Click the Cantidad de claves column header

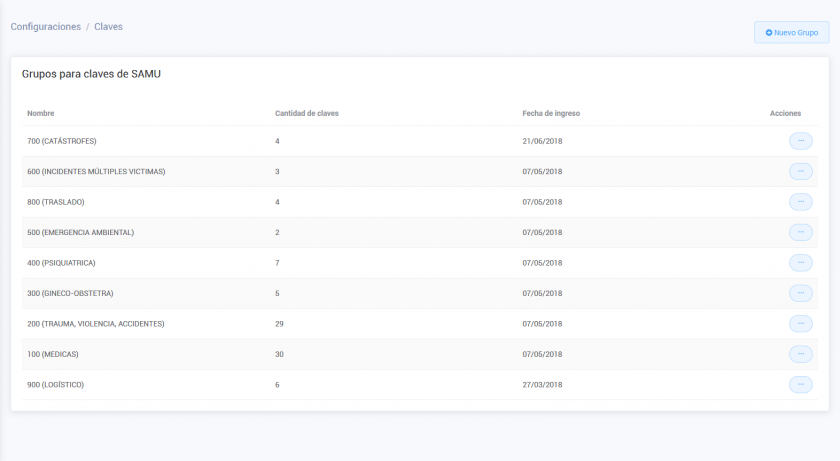[306, 113]
